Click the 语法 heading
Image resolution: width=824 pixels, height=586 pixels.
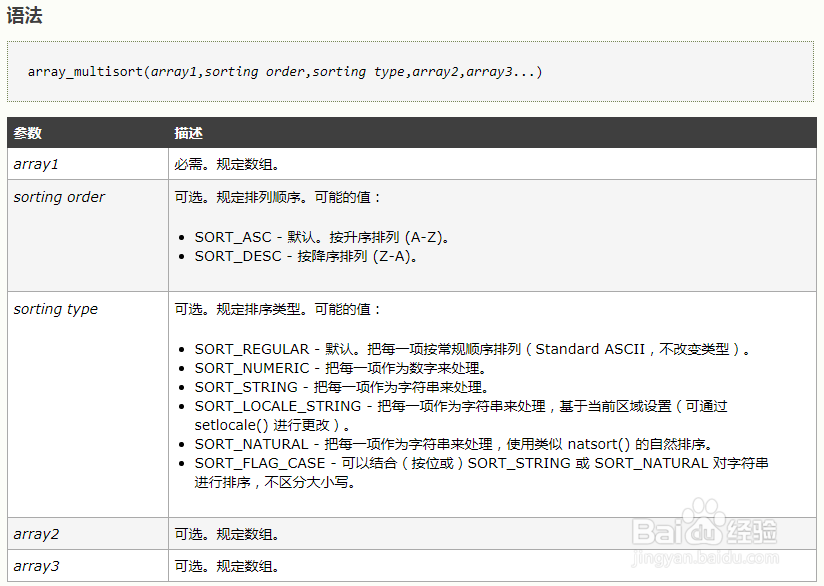tap(24, 15)
